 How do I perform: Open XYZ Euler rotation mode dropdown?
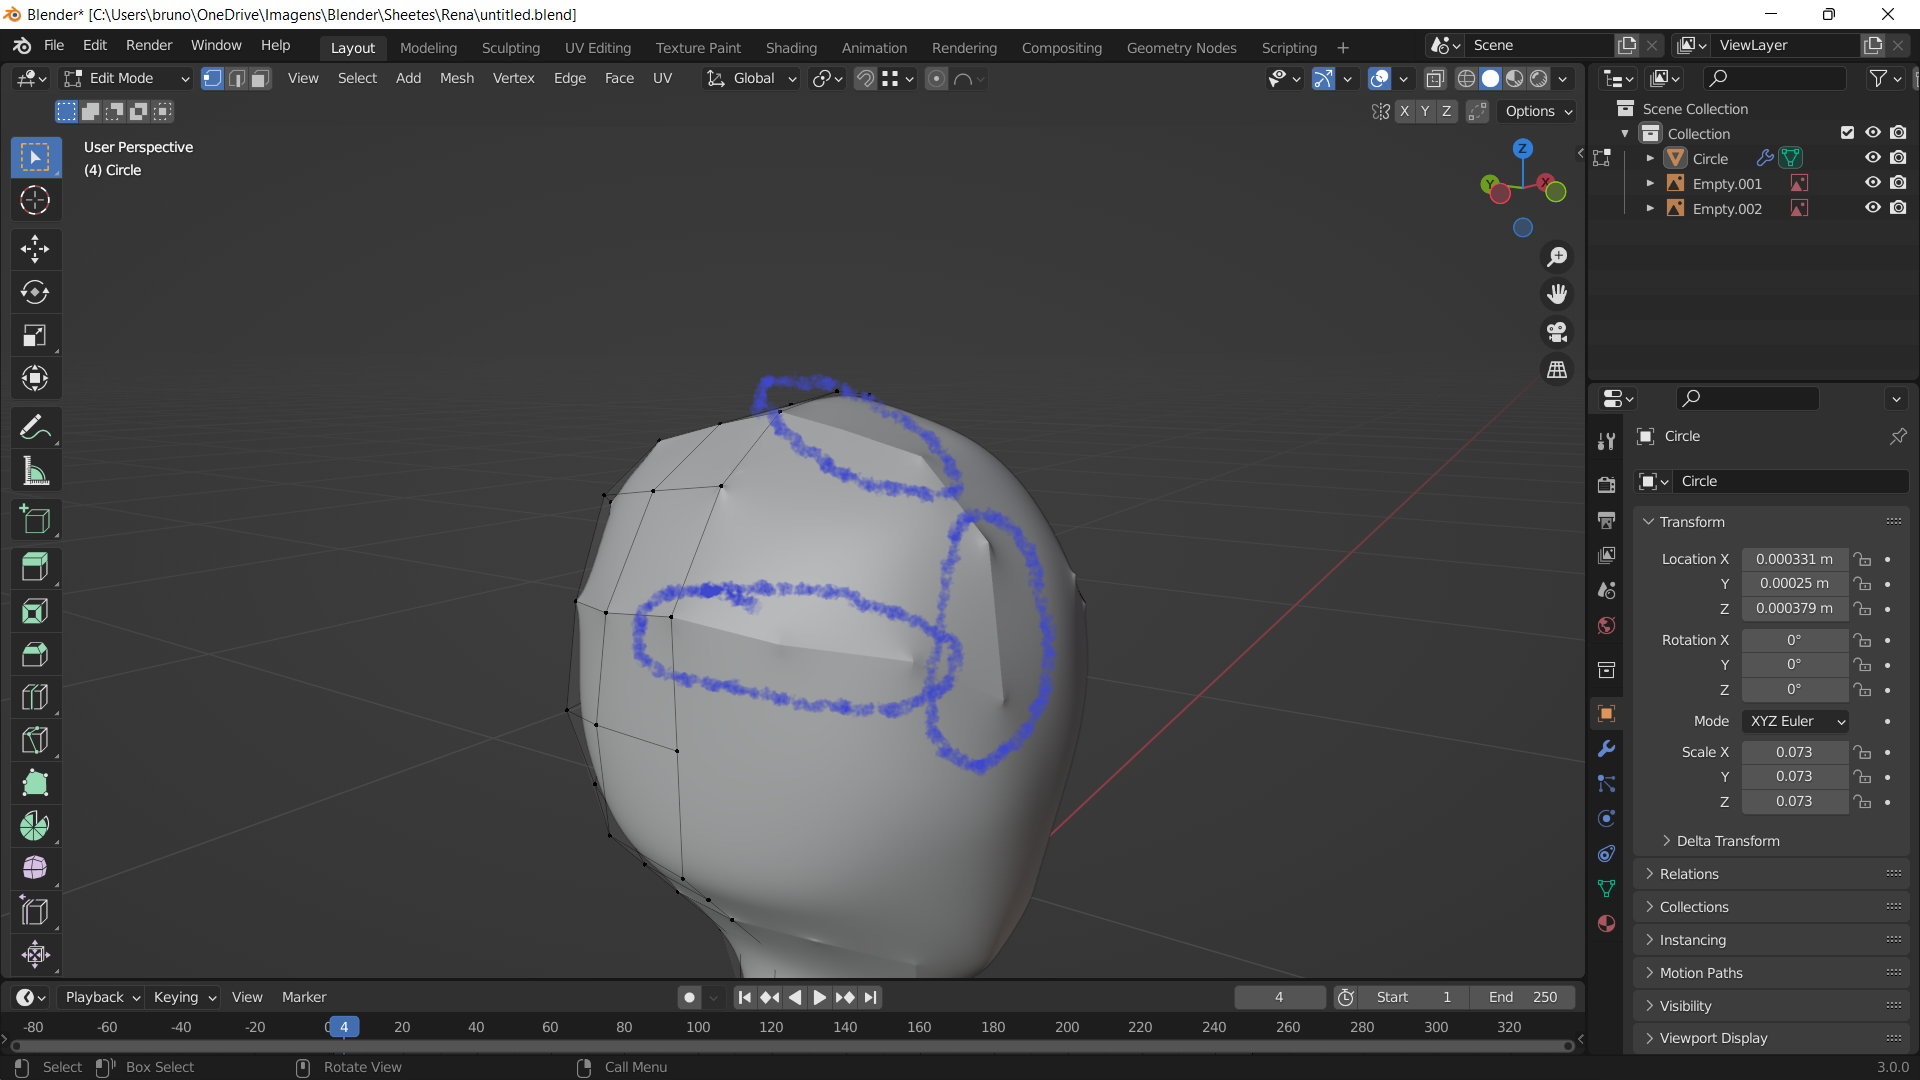[1795, 721]
